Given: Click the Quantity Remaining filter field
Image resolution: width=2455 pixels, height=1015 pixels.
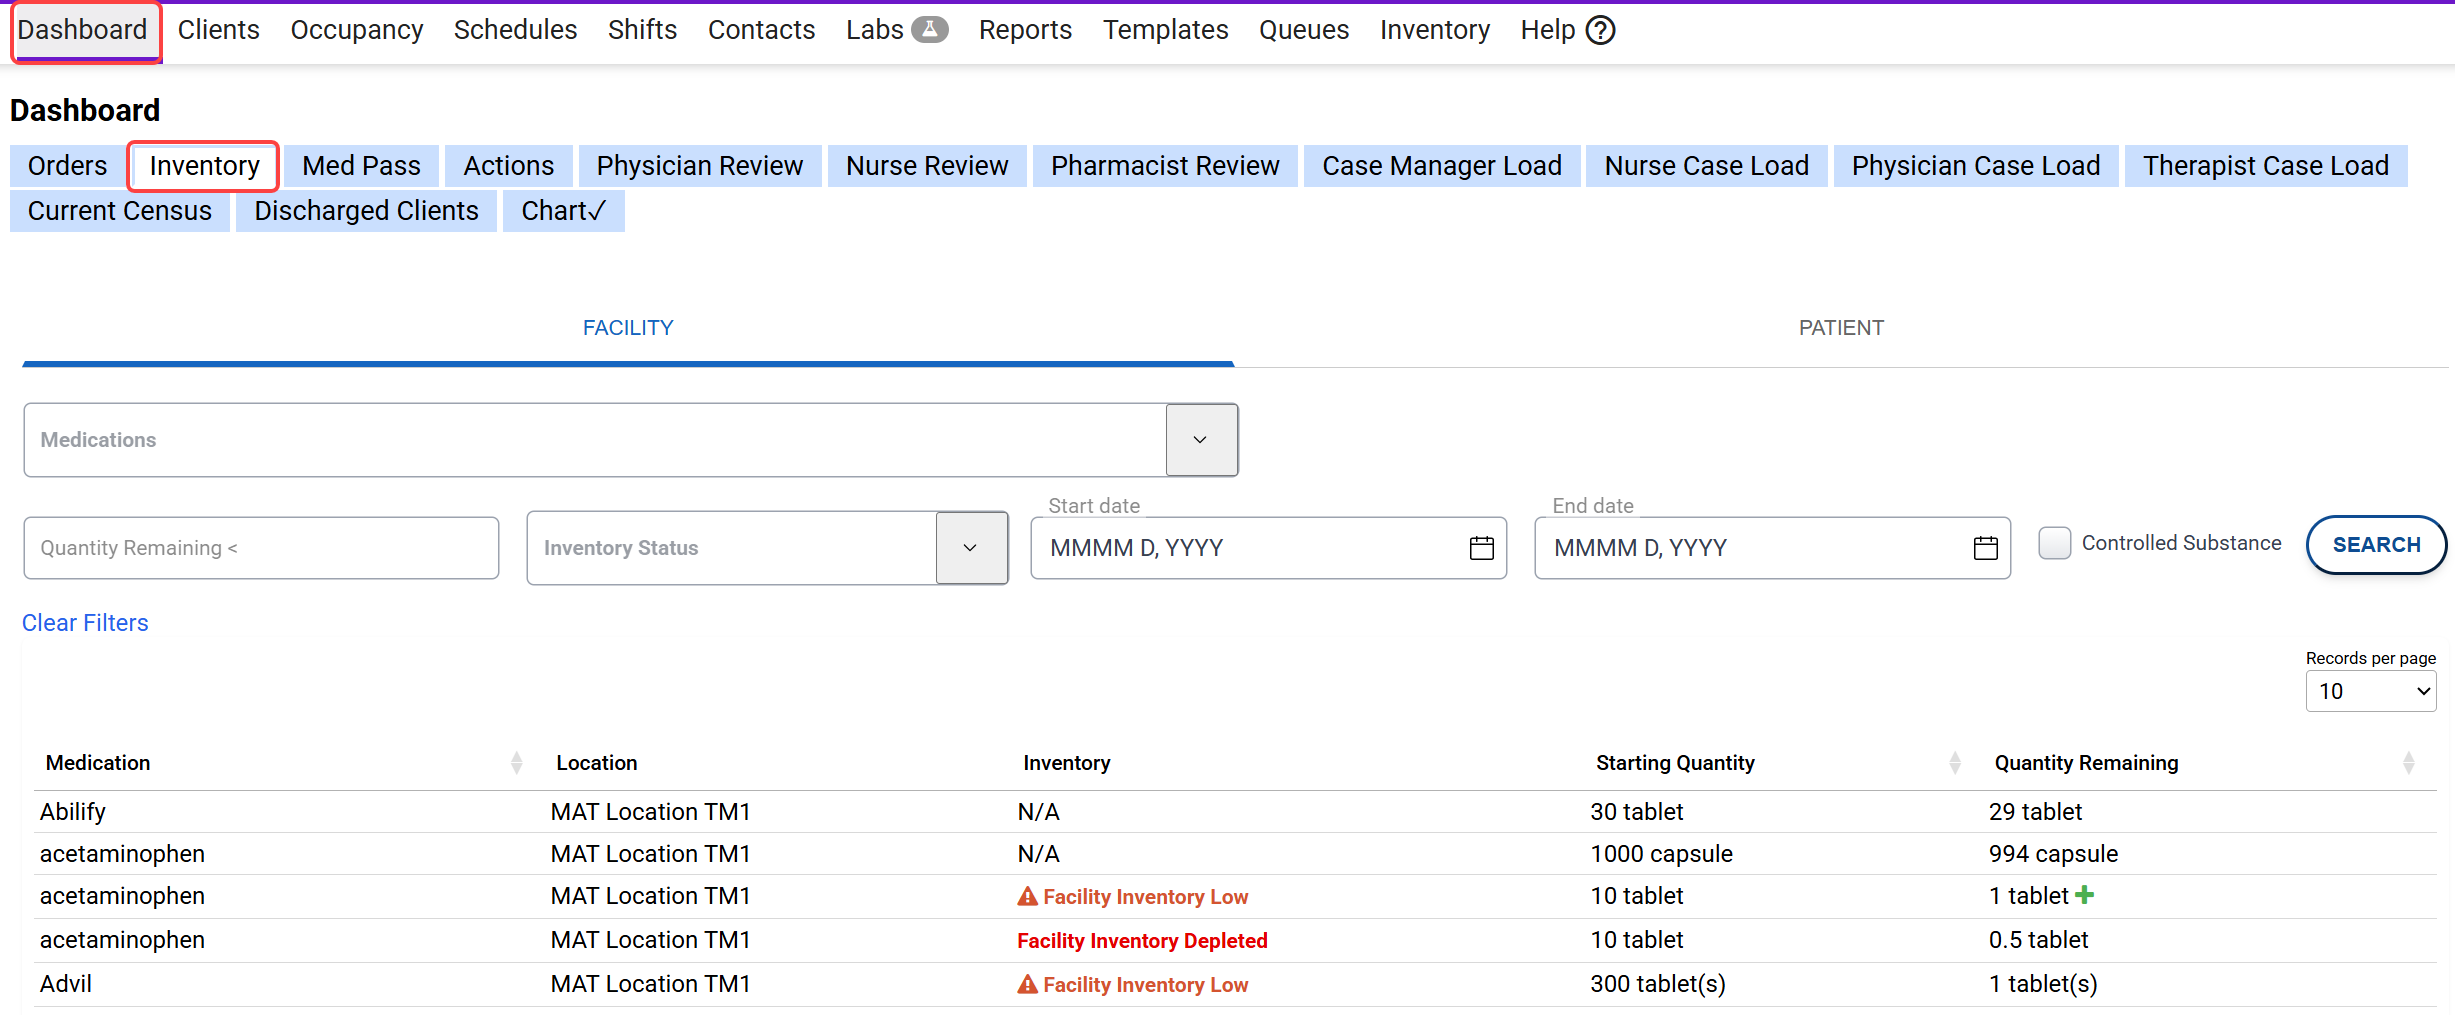Looking at the screenshot, I should click(261, 548).
